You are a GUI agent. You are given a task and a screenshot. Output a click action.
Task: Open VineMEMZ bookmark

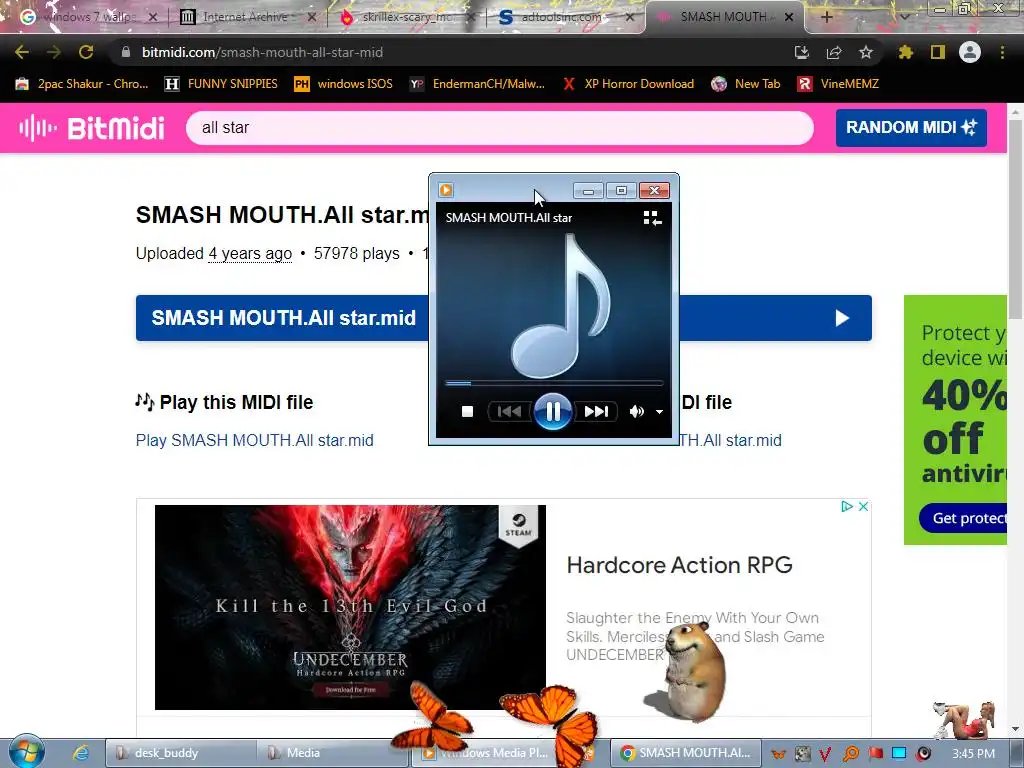[x=838, y=84]
